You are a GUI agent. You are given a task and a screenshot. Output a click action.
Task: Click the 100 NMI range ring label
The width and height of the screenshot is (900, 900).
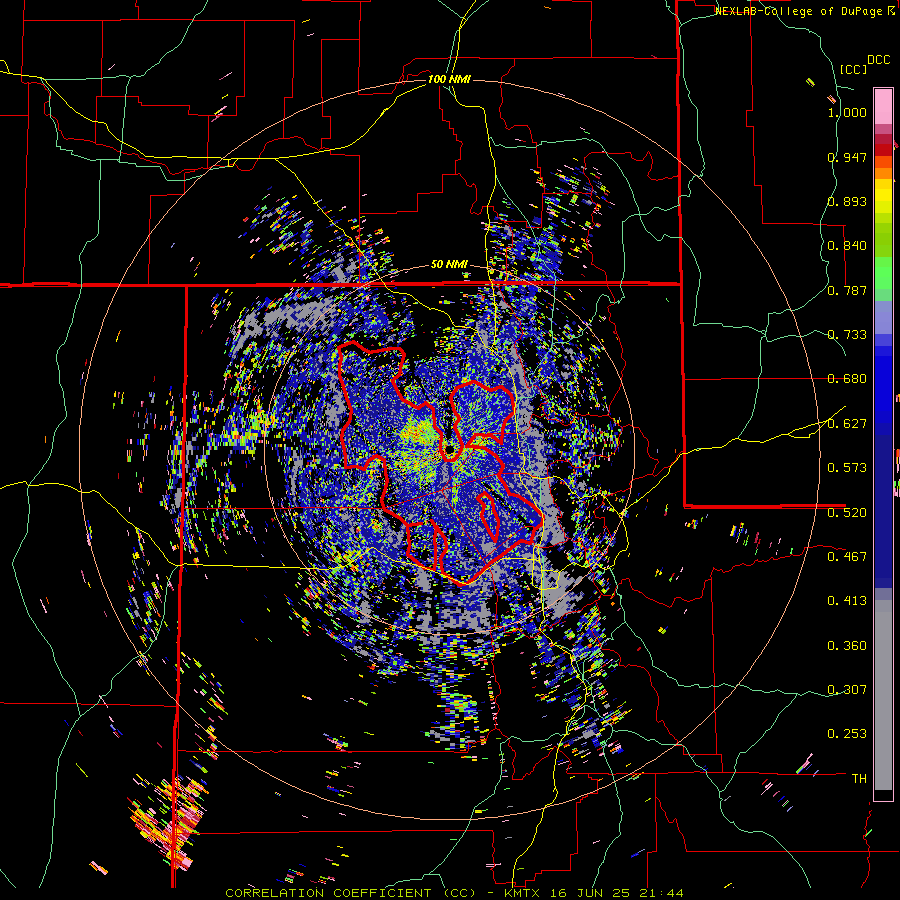tap(449, 79)
